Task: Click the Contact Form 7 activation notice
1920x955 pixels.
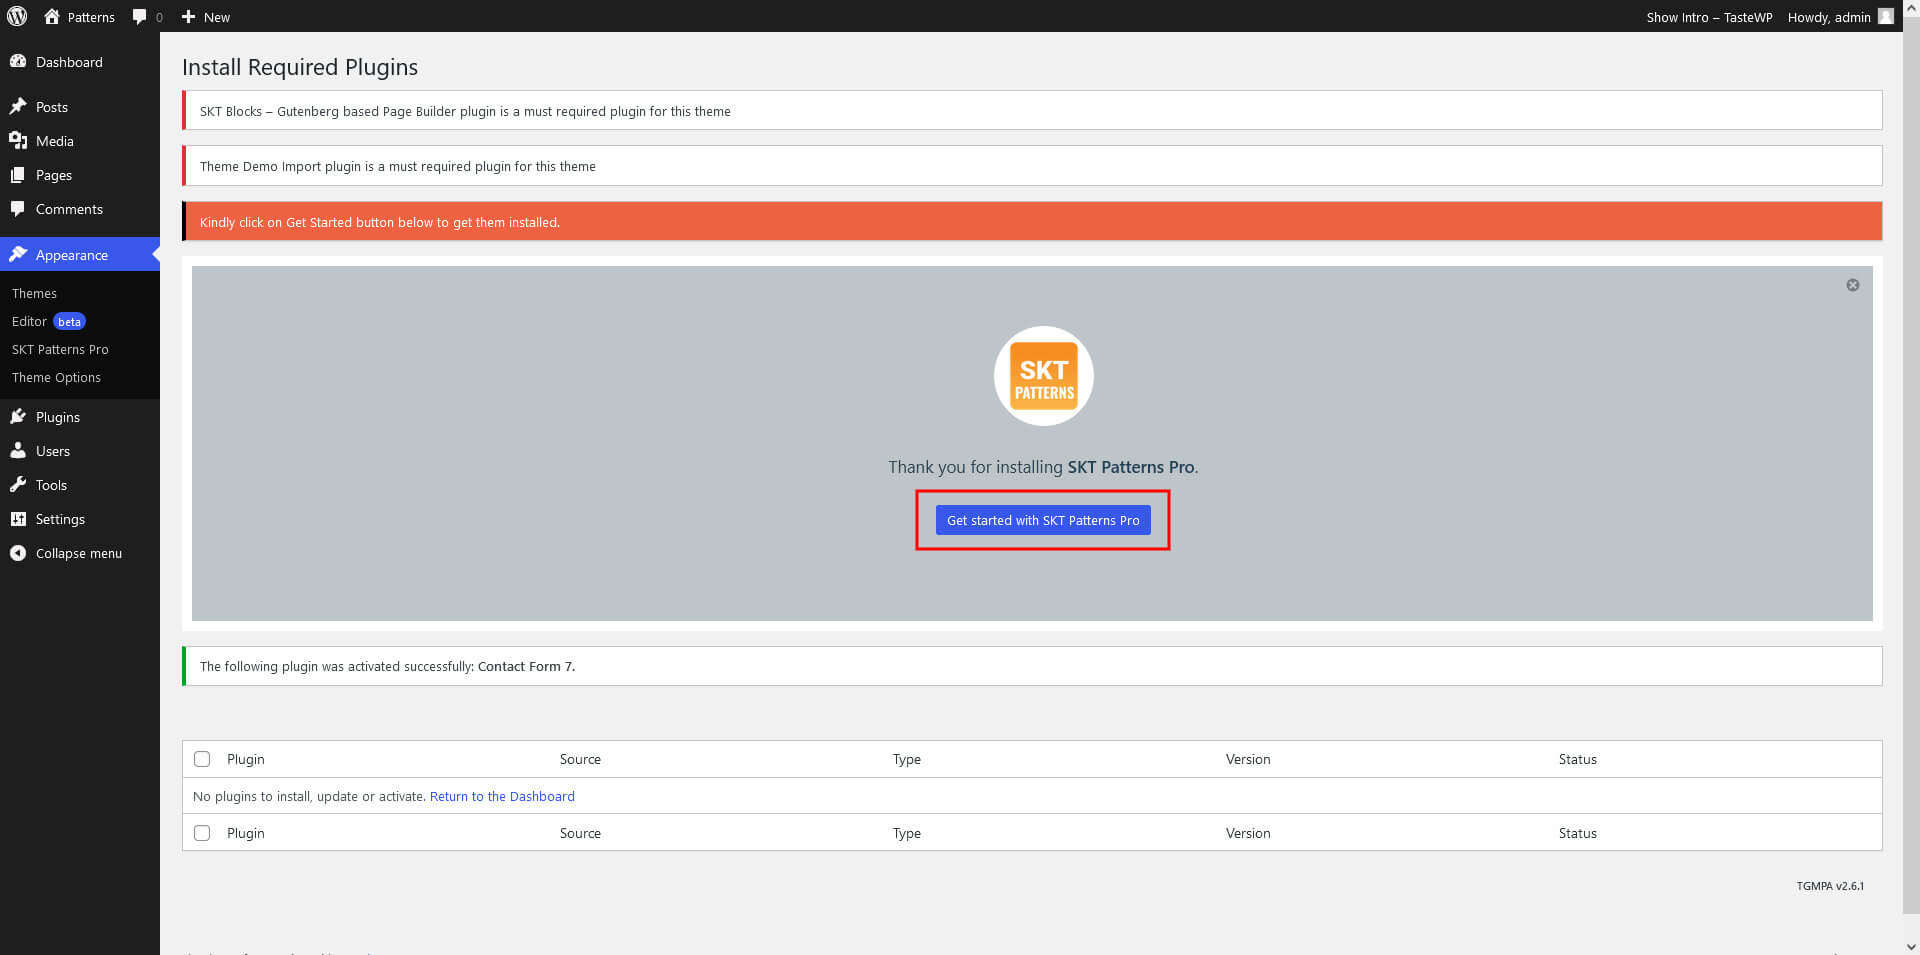Action: pos(1032,666)
